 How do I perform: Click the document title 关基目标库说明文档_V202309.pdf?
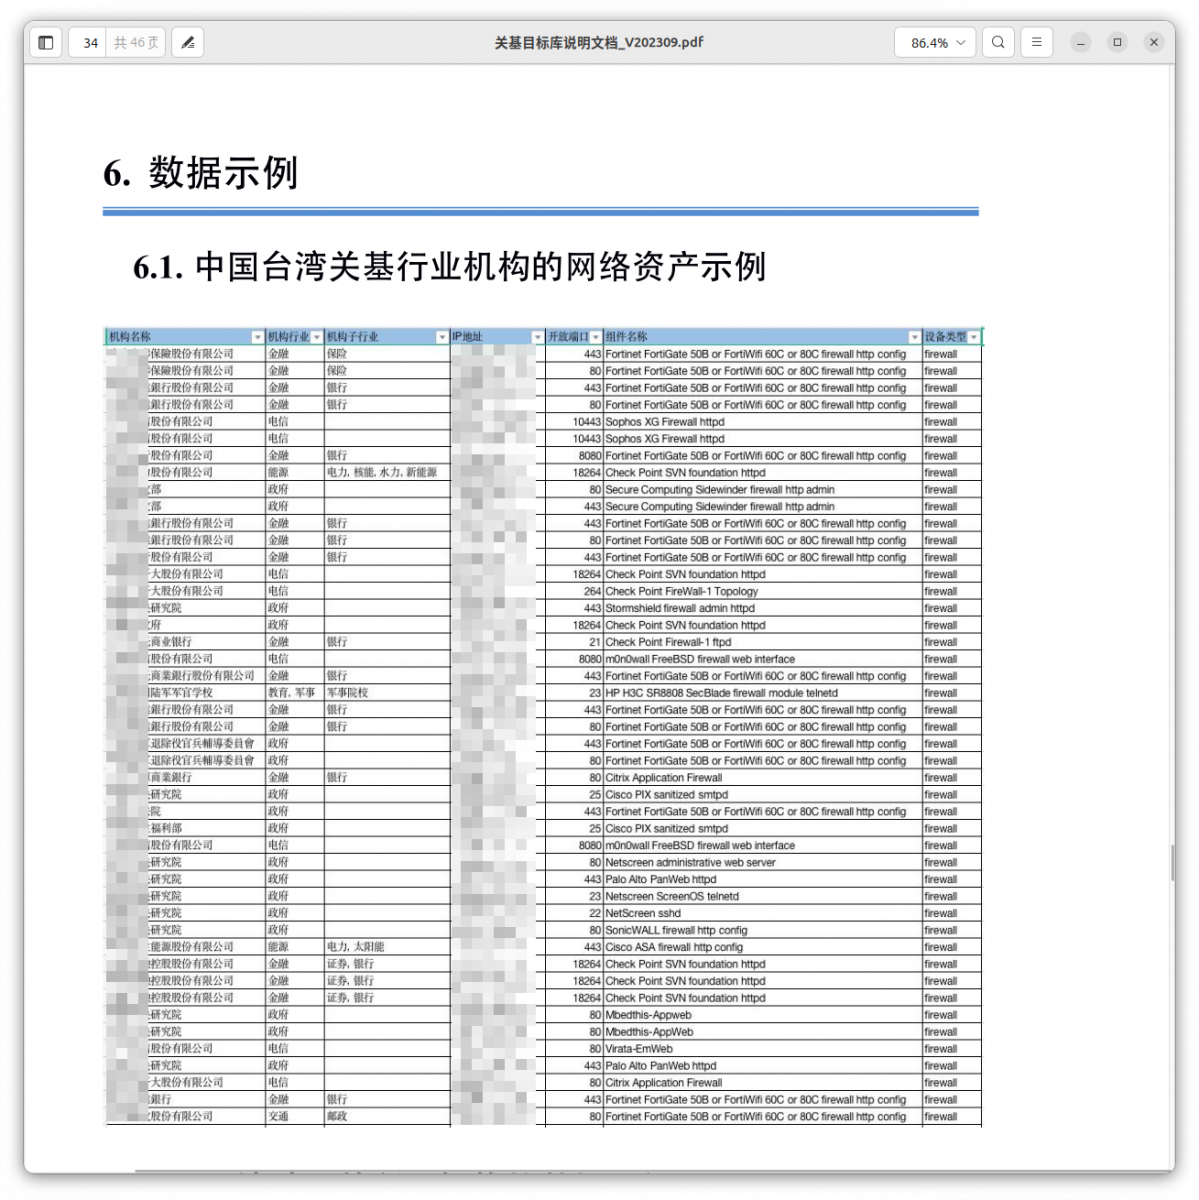tap(598, 43)
